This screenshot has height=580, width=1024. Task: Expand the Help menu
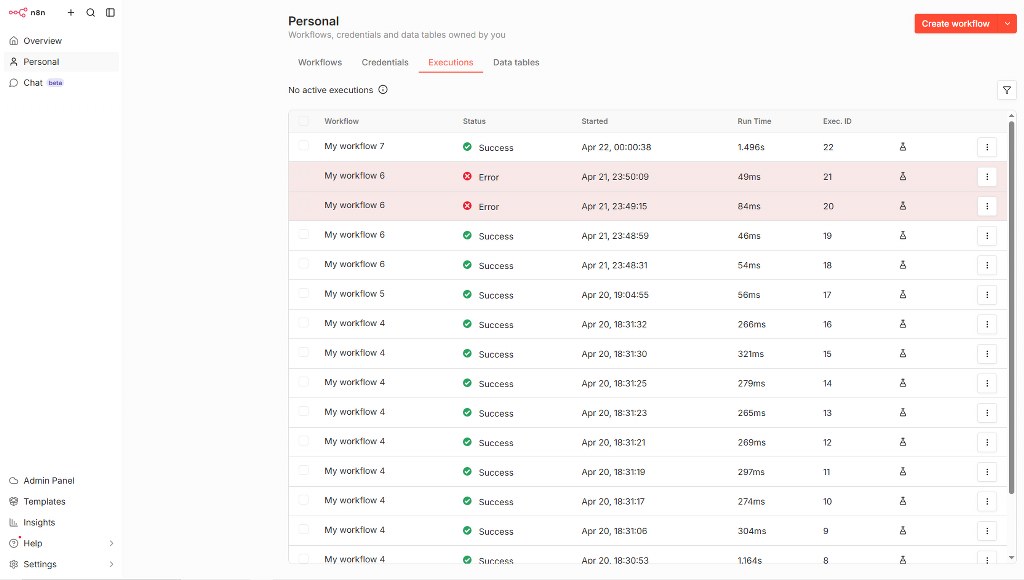pos(61,543)
